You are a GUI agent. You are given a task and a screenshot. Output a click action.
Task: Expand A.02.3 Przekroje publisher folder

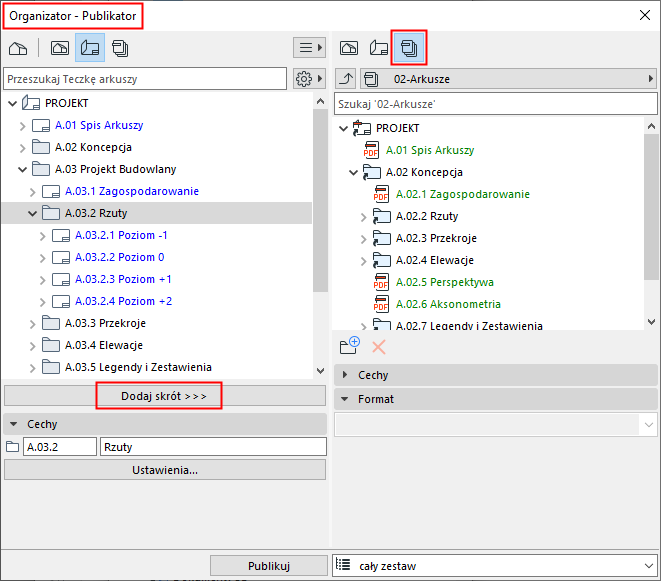point(363,239)
